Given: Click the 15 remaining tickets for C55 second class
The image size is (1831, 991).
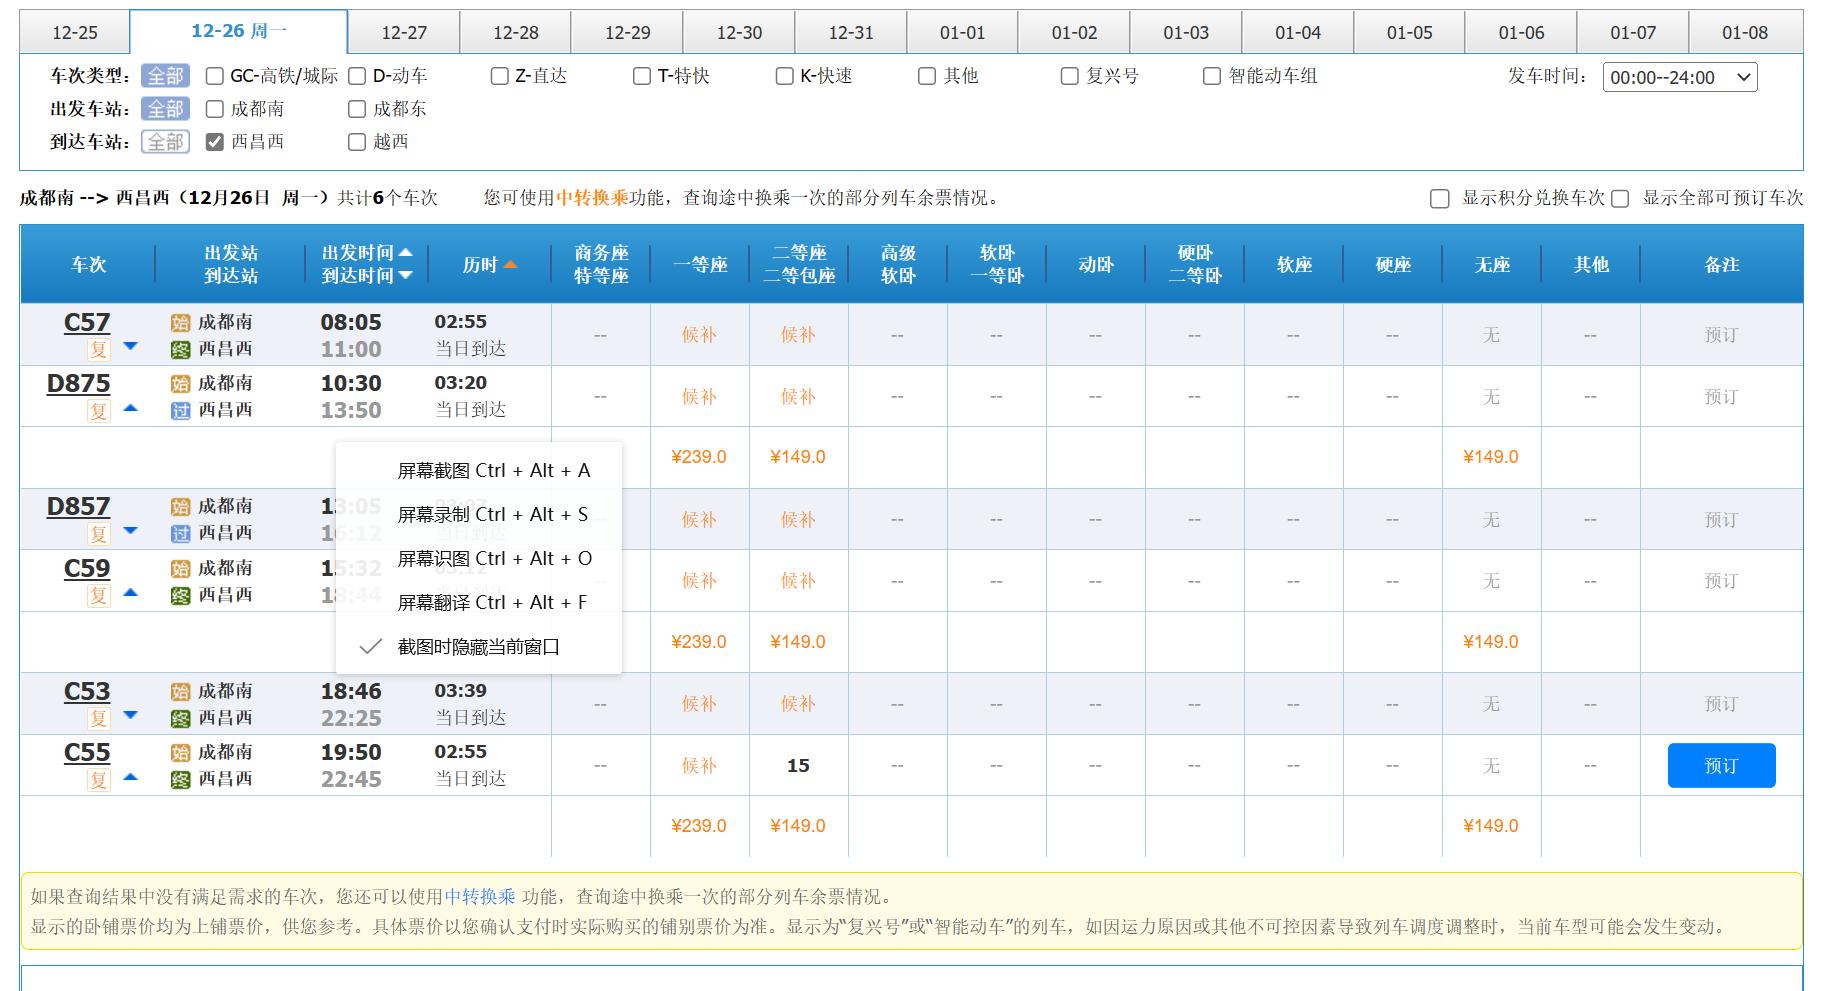Looking at the screenshot, I should pyautogui.click(x=799, y=765).
